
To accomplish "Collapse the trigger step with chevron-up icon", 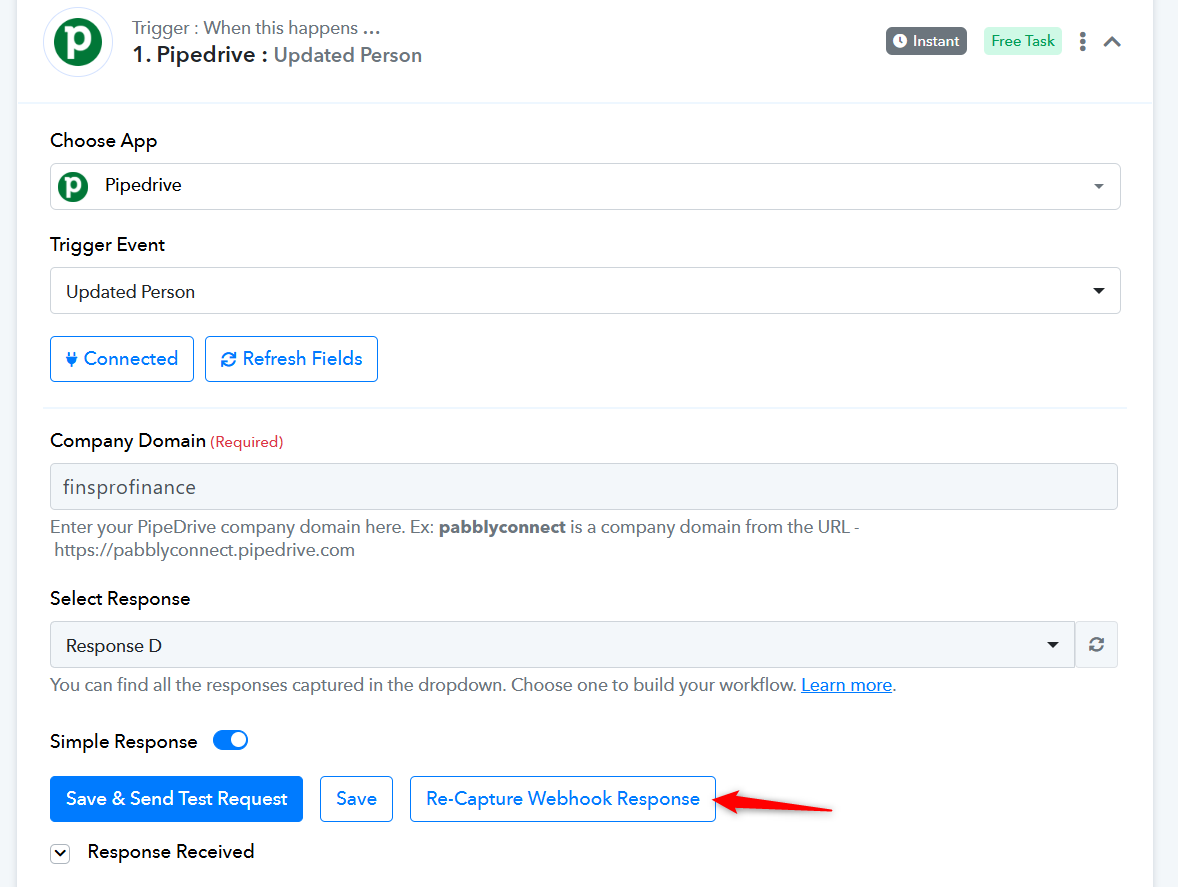I will click(1112, 42).
